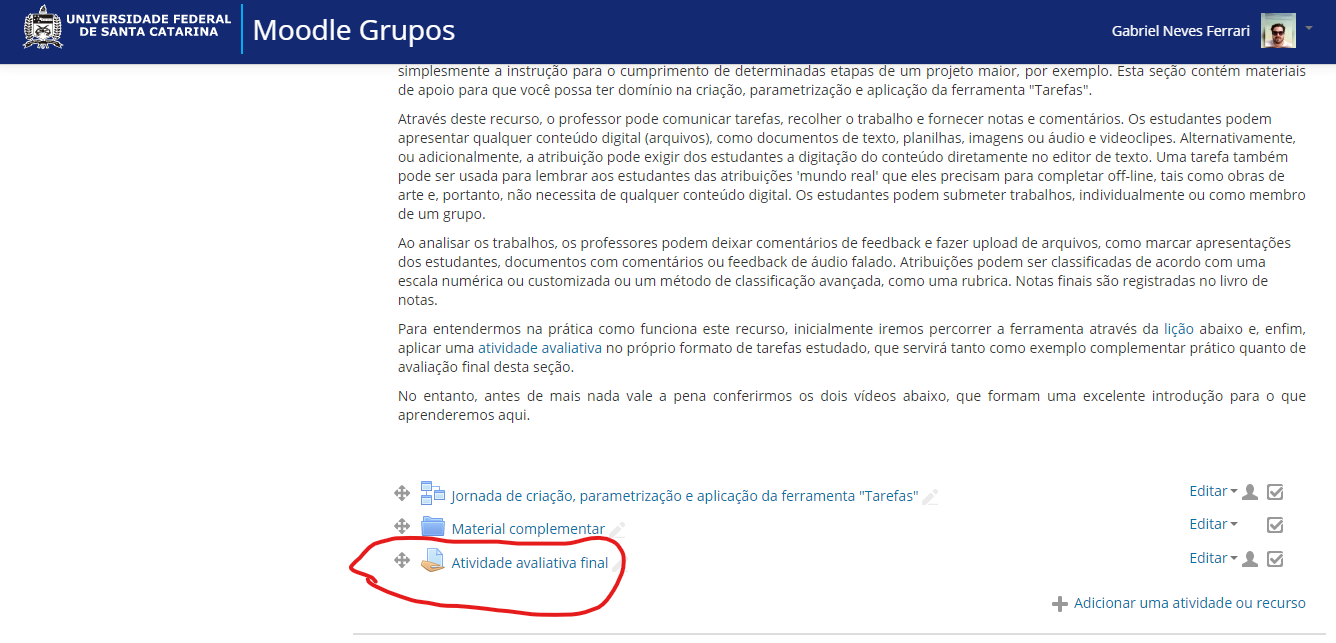Click the person icon in Jornada de criação row

1249,492
